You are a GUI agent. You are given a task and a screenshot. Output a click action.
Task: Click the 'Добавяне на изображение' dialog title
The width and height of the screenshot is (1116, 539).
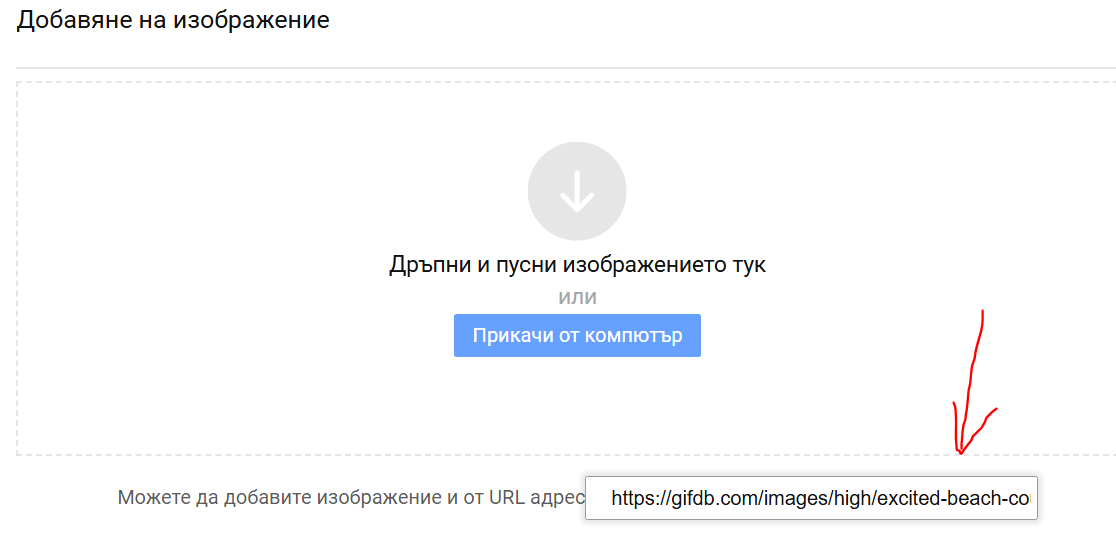(173, 20)
